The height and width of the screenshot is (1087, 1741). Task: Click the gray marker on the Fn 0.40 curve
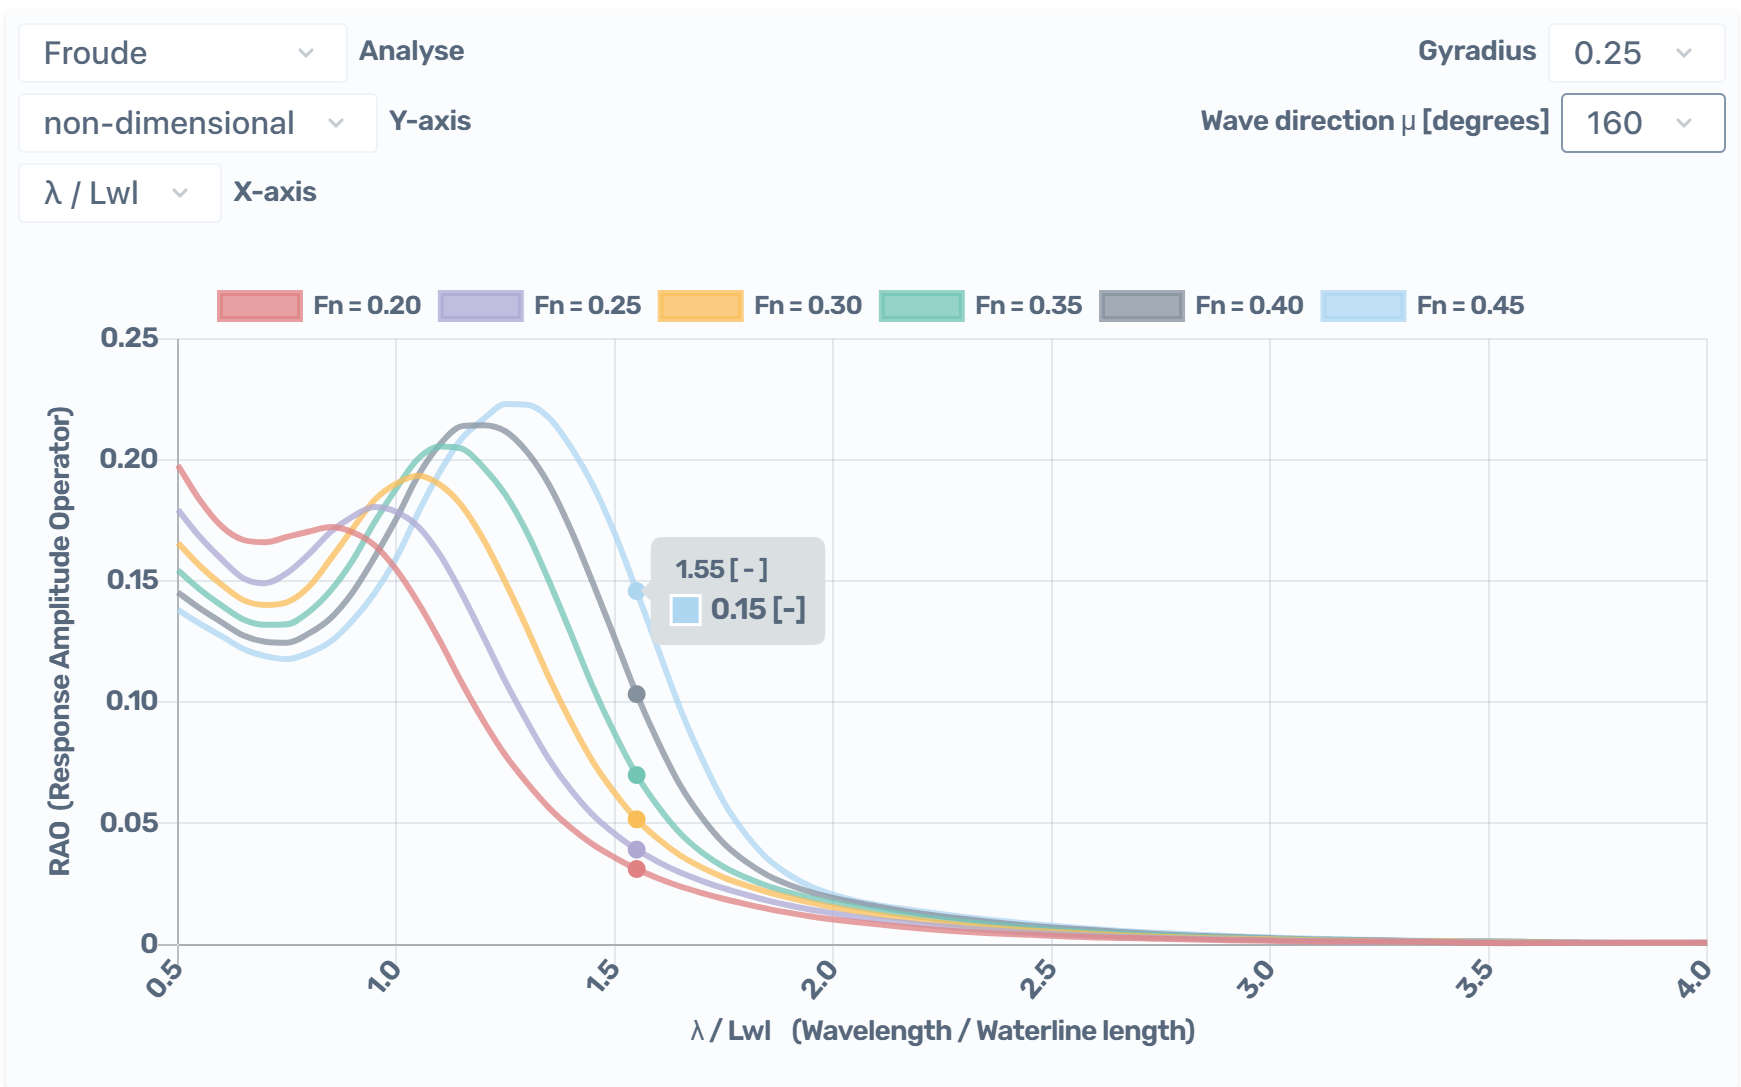pos(636,693)
